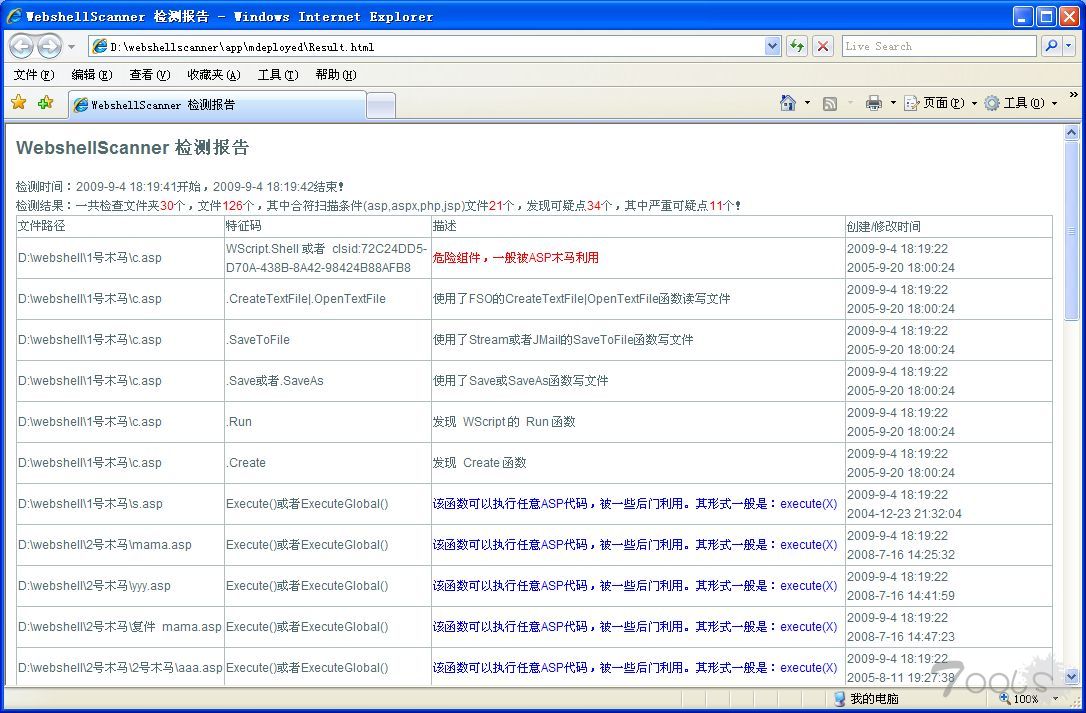The height and width of the screenshot is (713, 1086).
Task: Click the Live Search input box
Action: point(939,46)
